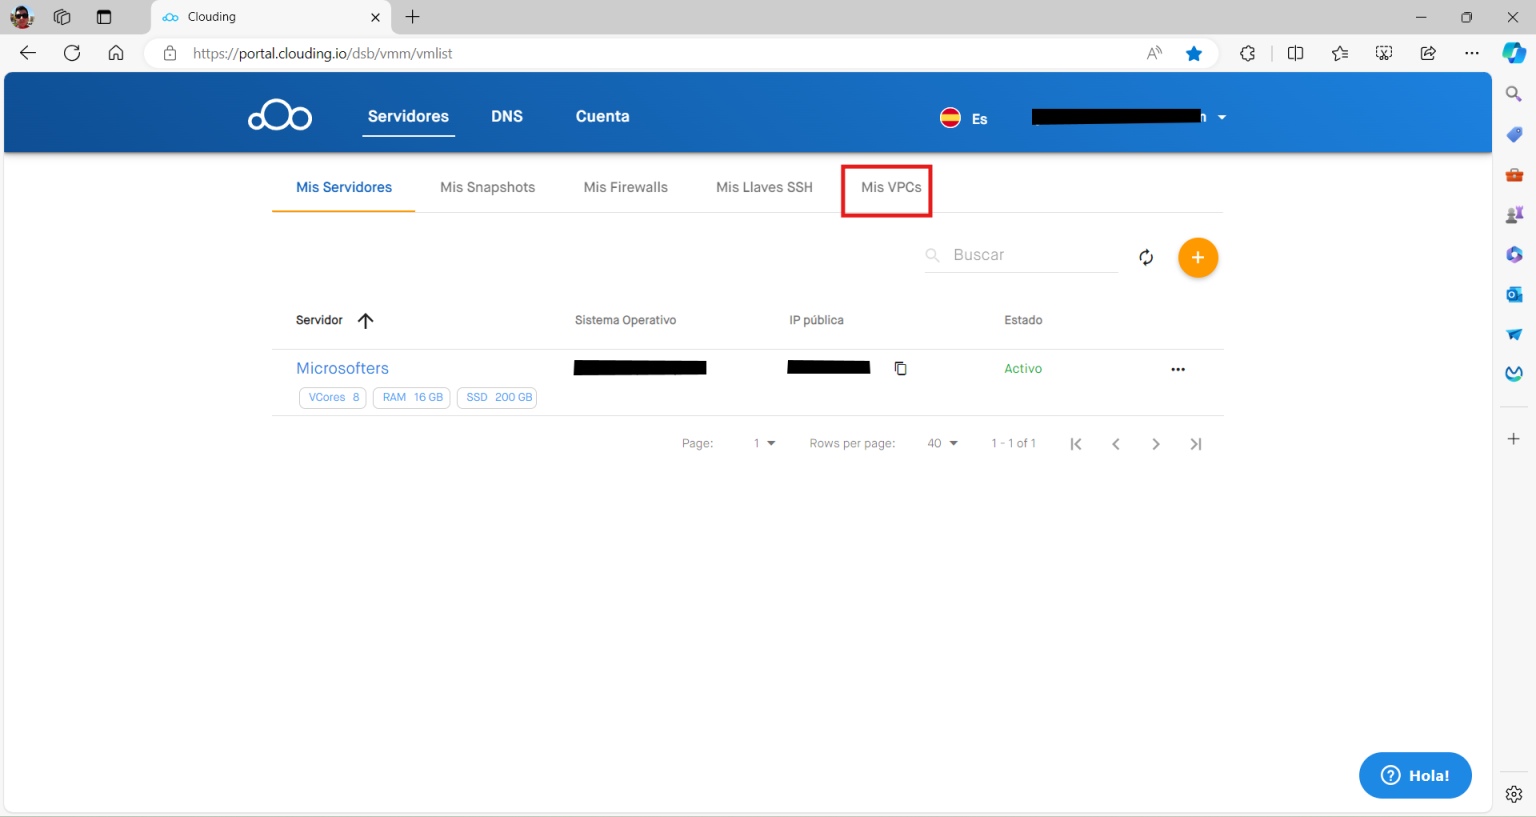Go to the next page of results
1536x817 pixels.
coord(1156,444)
